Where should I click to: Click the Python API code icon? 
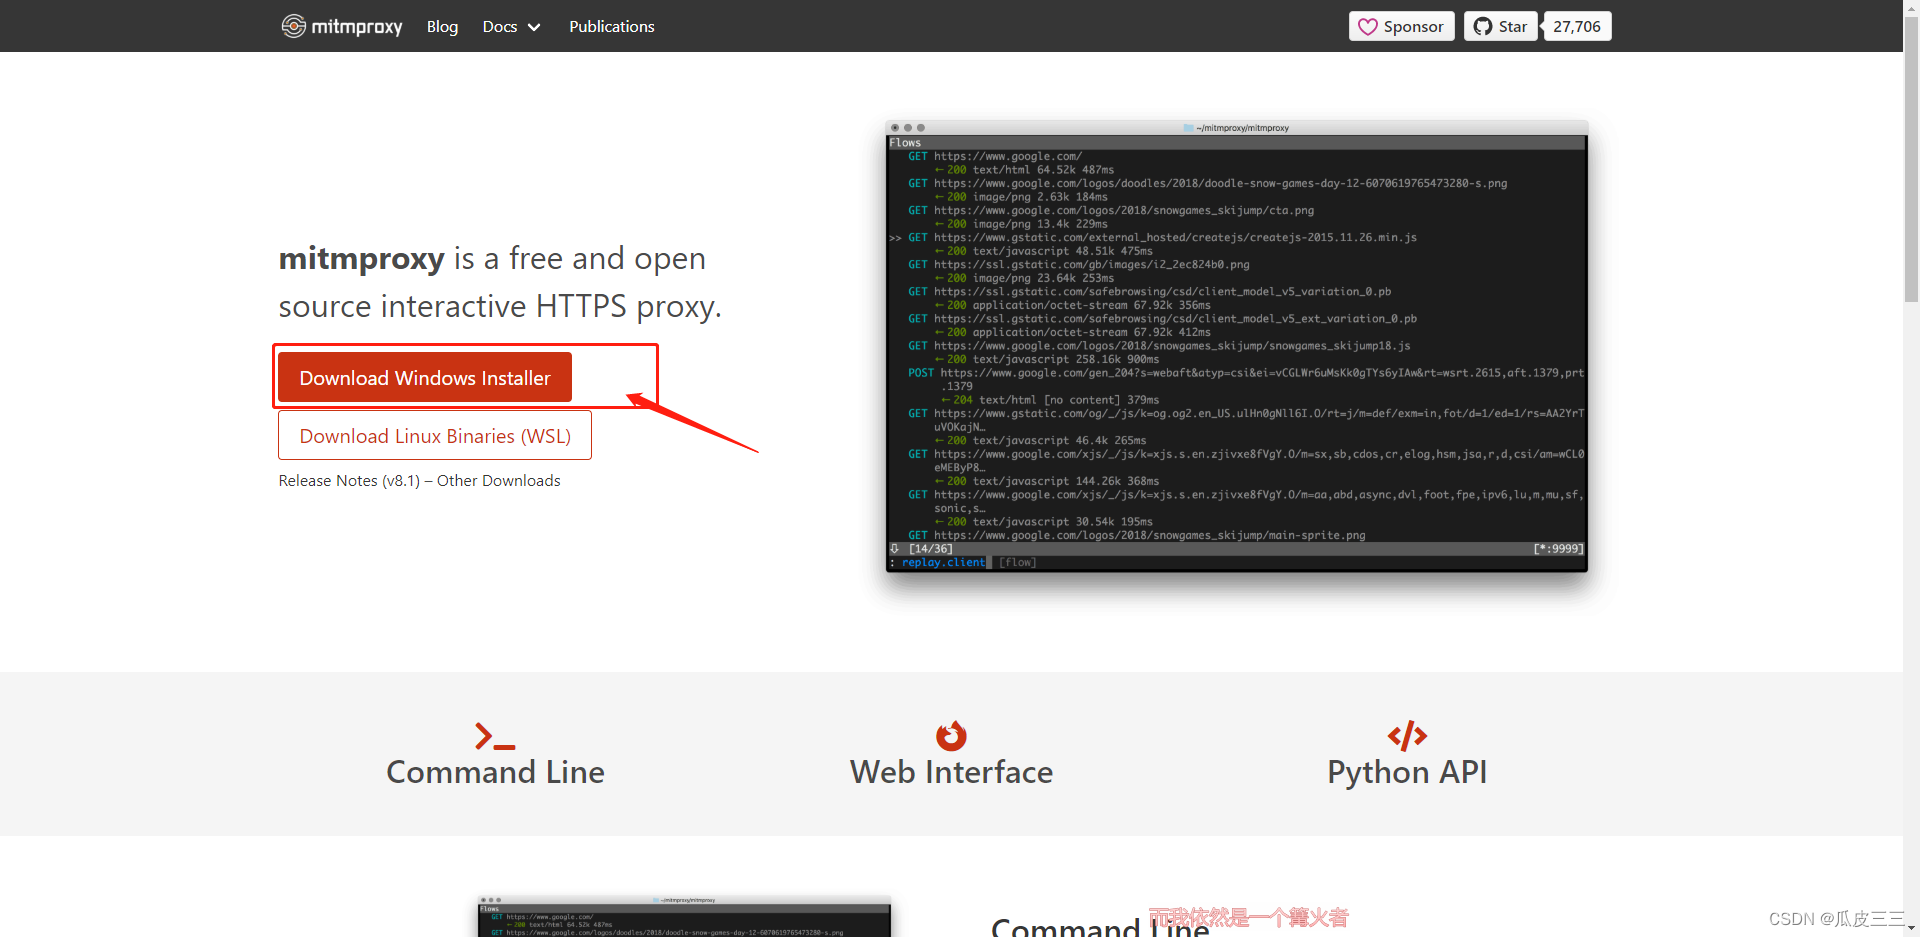(1407, 736)
